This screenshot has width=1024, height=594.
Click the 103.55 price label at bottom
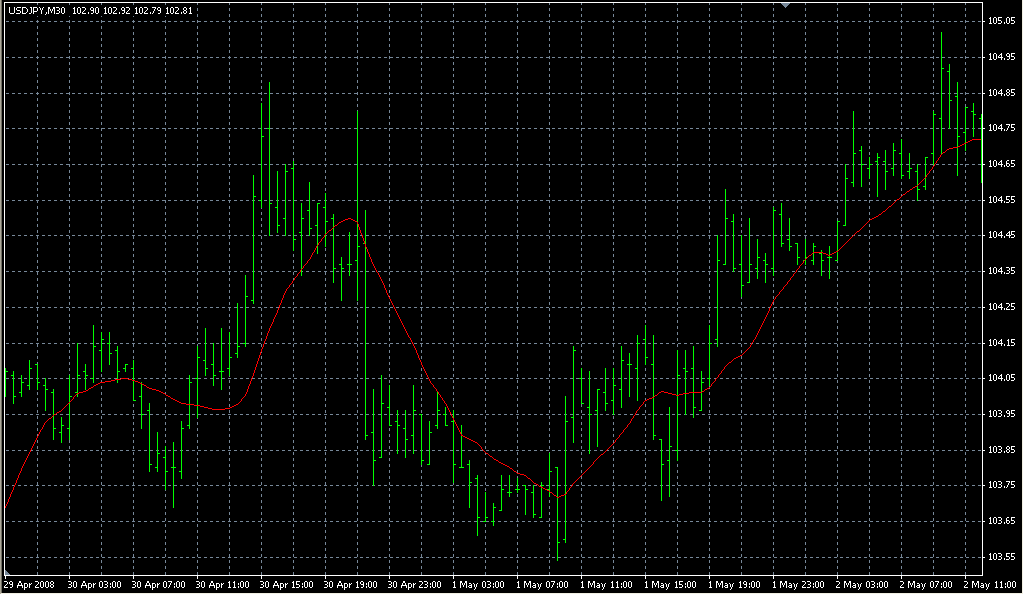[x=1002, y=556]
